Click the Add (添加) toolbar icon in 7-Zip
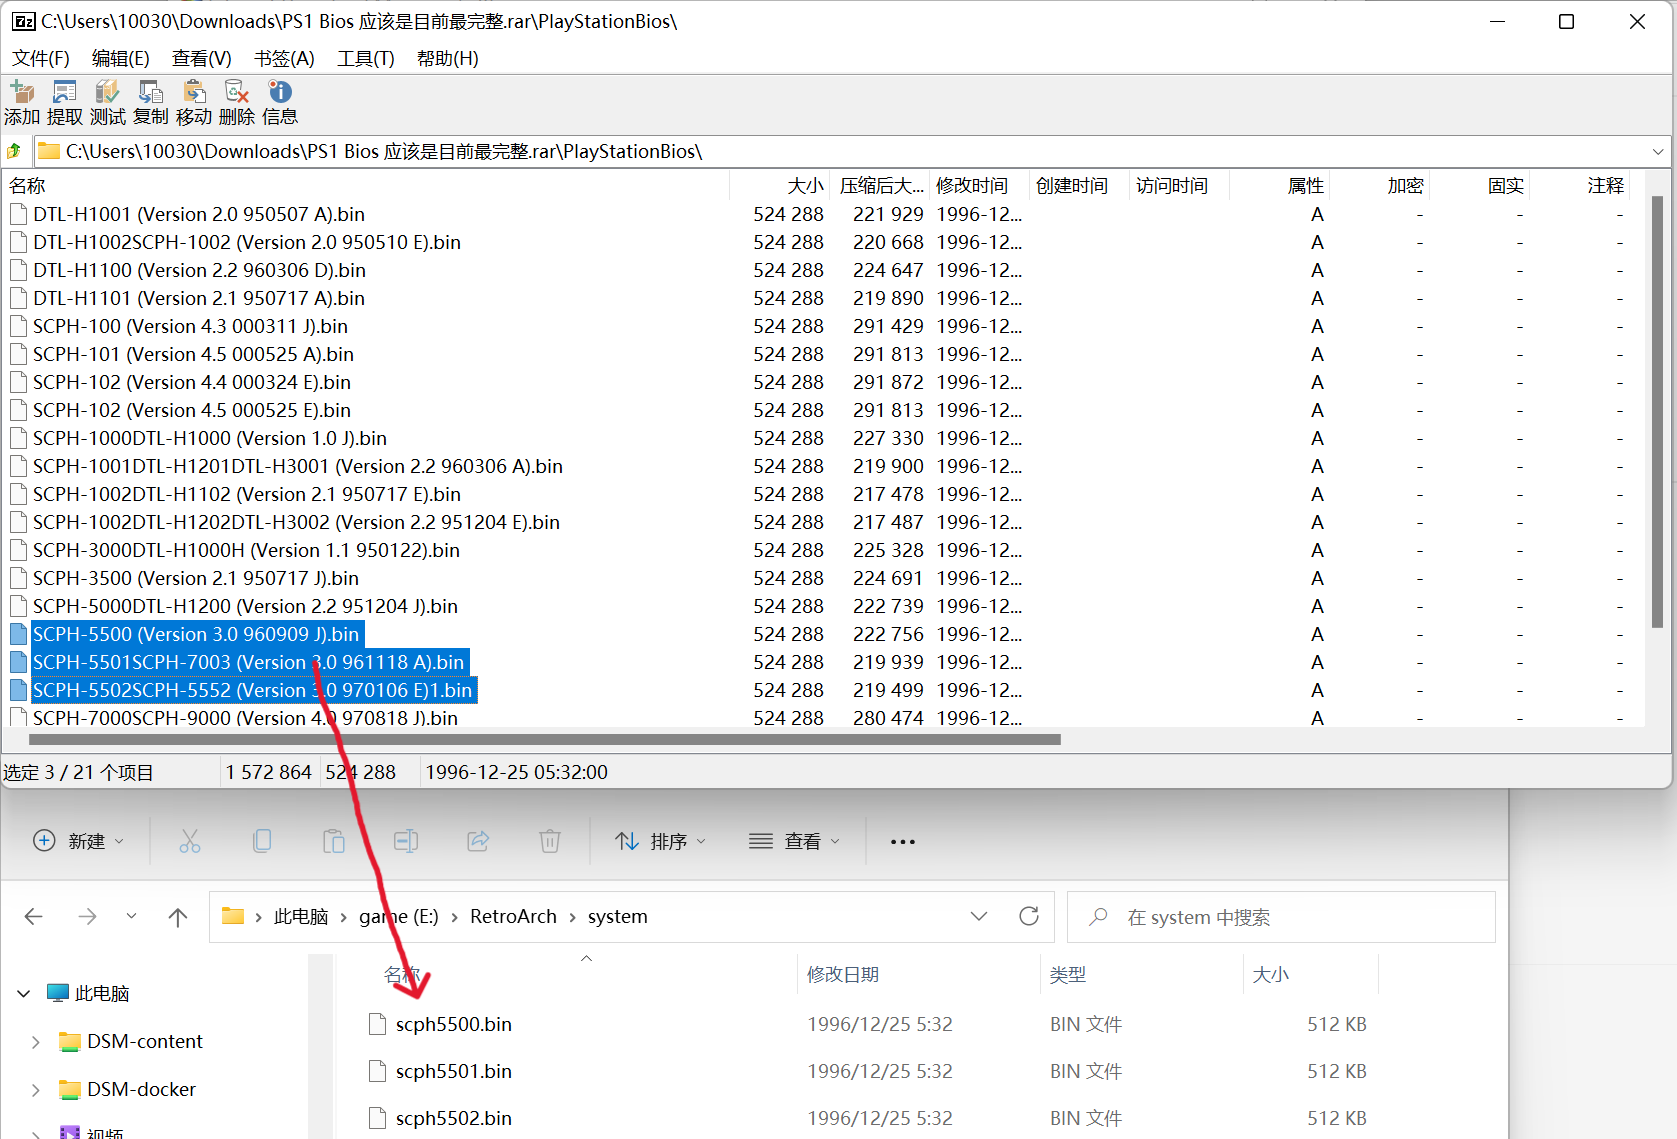The height and width of the screenshot is (1139, 1677). click(22, 92)
